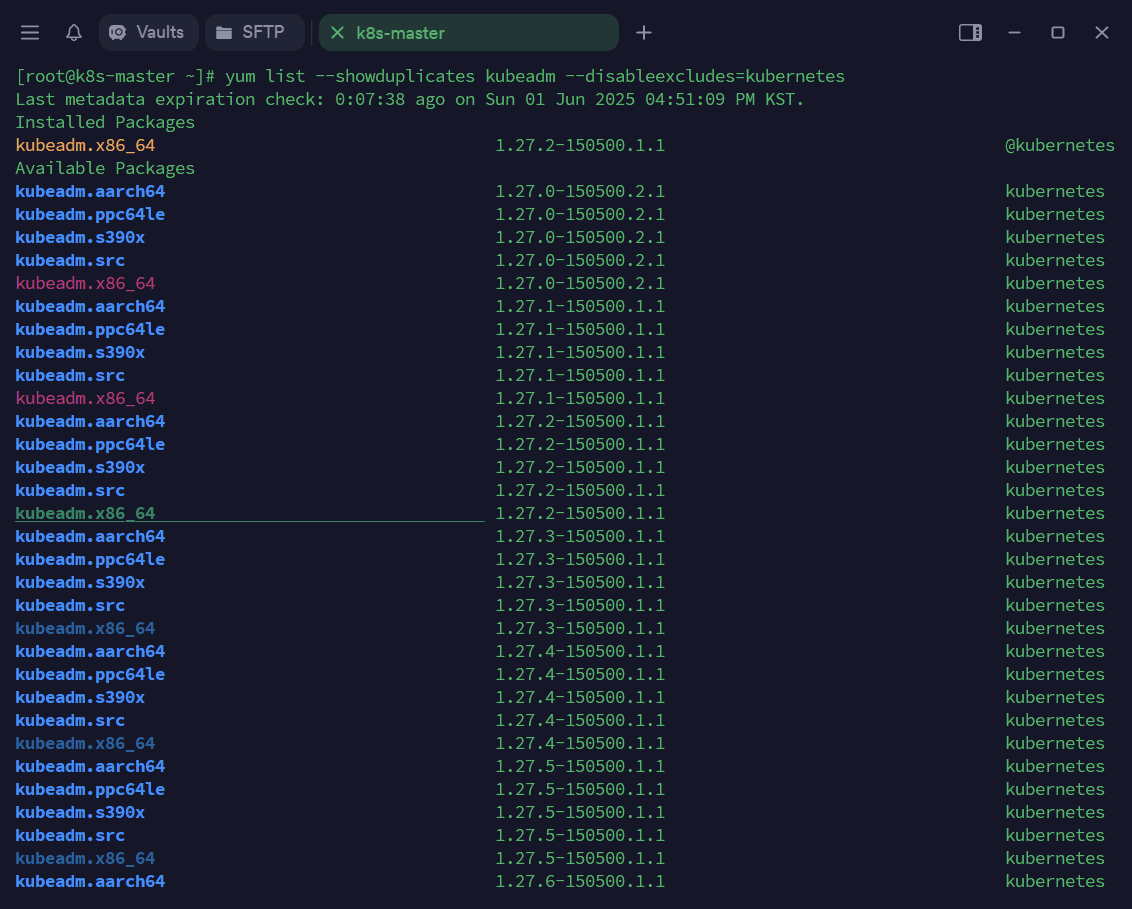Image resolution: width=1132 pixels, height=909 pixels.
Task: Click kubeadm.x86_64 on the 1.27.0-150500.2.1 row
Action: pyautogui.click(x=85, y=283)
